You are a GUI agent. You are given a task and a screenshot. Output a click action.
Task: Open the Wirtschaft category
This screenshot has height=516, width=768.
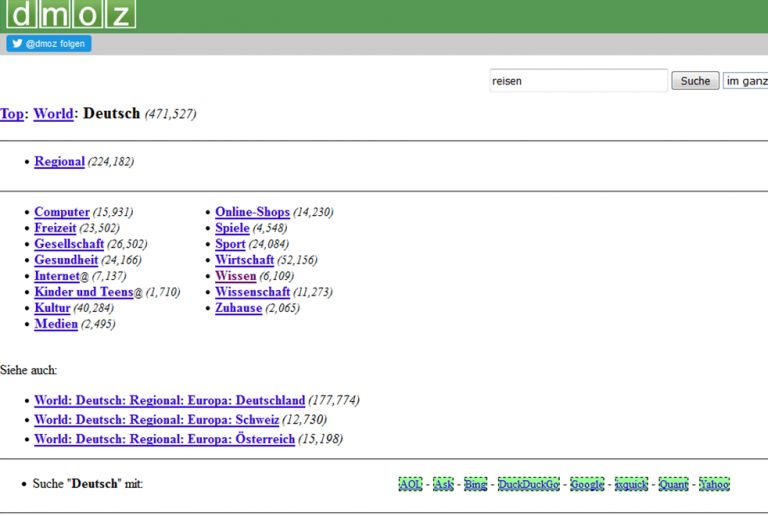[x=244, y=260]
